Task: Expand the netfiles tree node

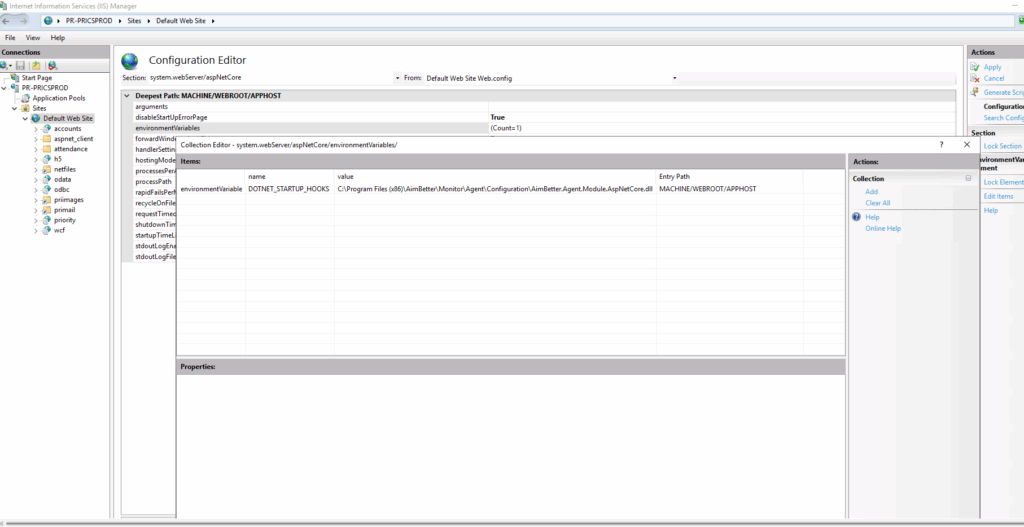Action: point(36,169)
